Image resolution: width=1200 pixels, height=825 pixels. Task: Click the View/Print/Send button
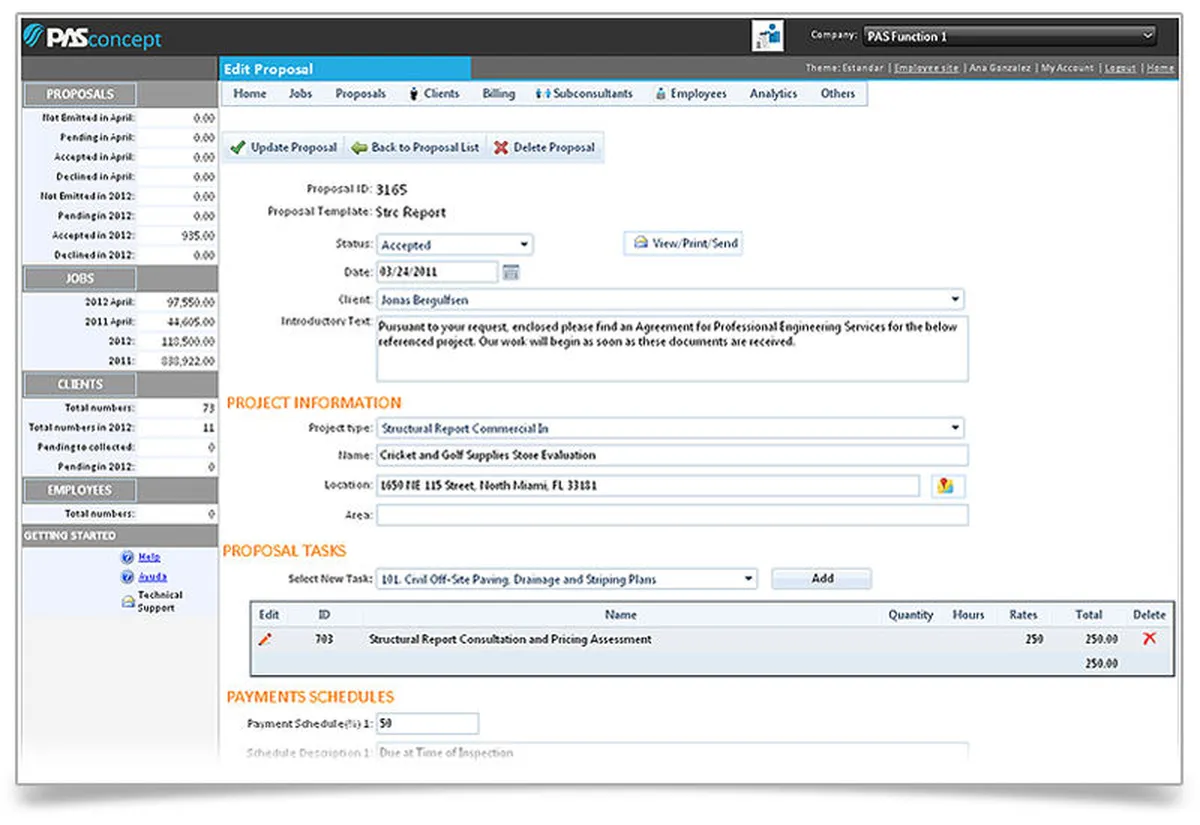point(684,244)
